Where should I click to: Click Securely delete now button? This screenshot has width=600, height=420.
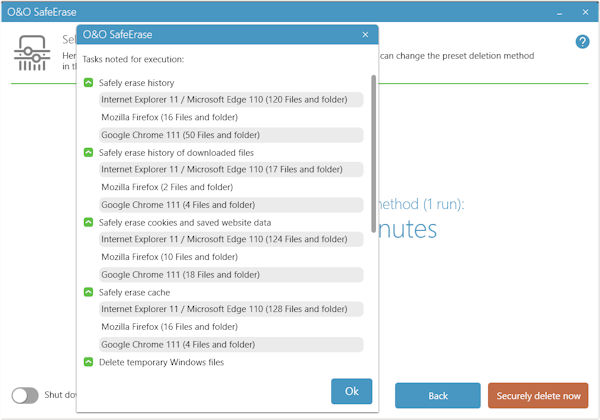click(x=538, y=396)
